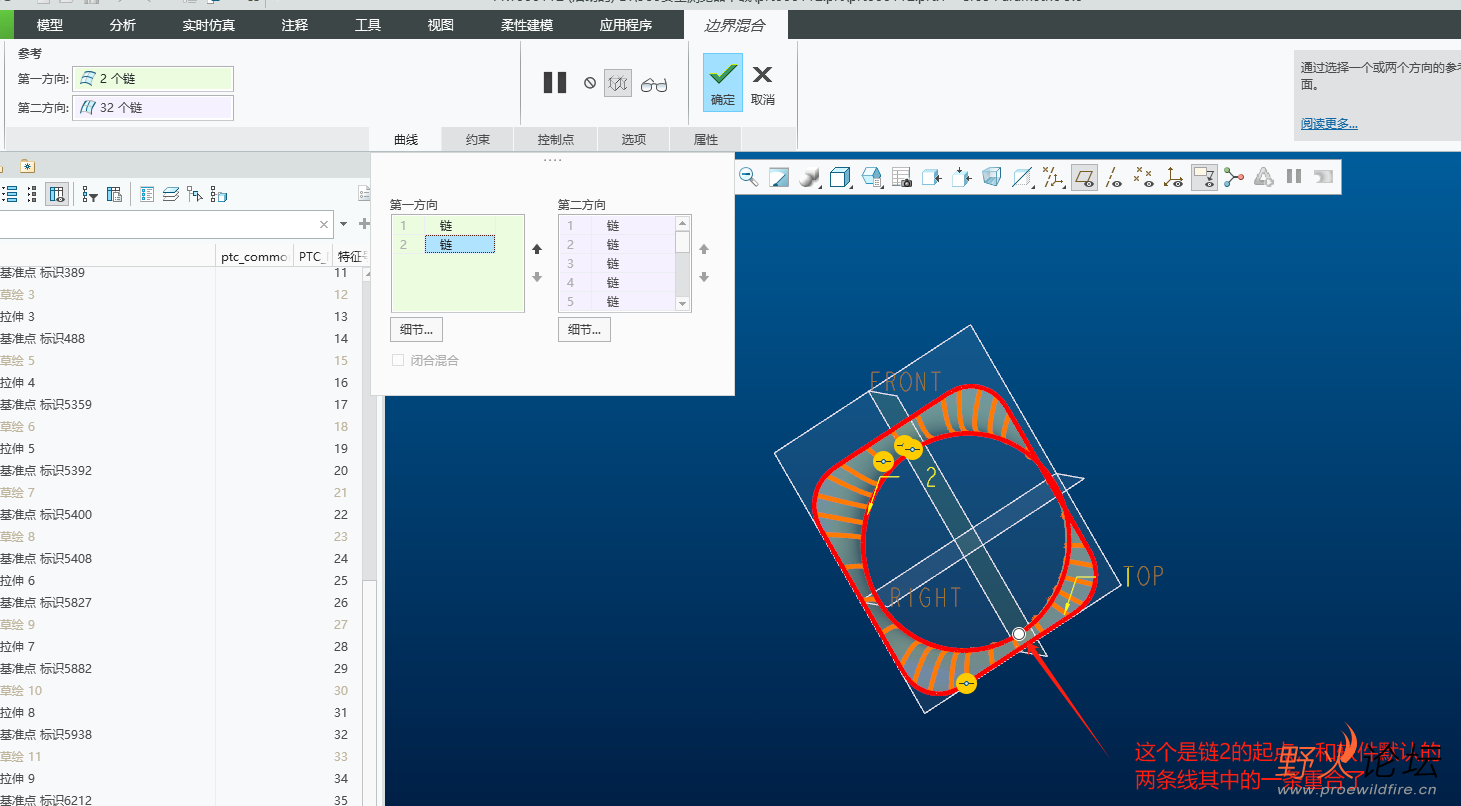Select chain 2 in first direction list
Viewport: 1461px width, 806px height.
[458, 244]
